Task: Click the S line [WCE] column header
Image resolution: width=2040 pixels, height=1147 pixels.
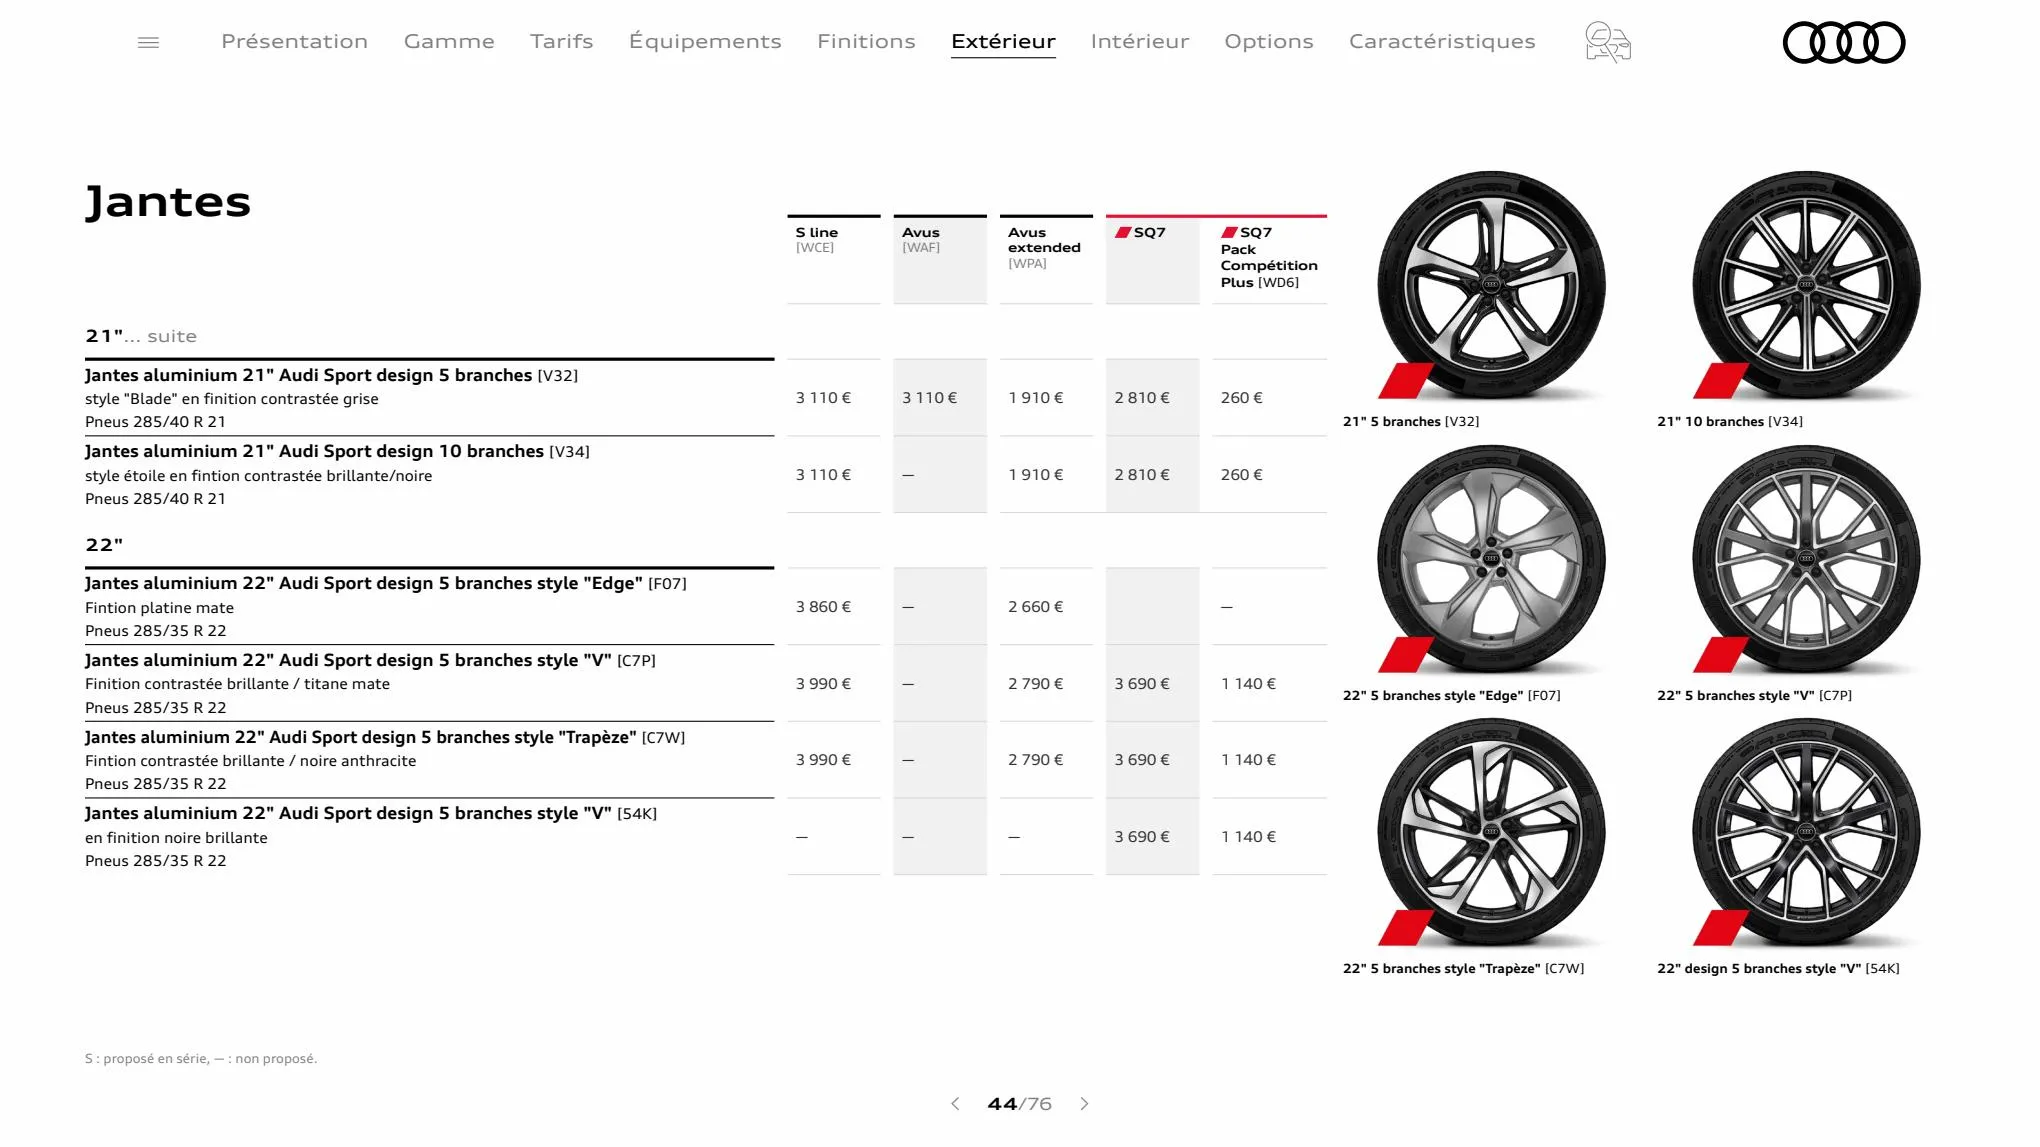Action: coord(834,259)
